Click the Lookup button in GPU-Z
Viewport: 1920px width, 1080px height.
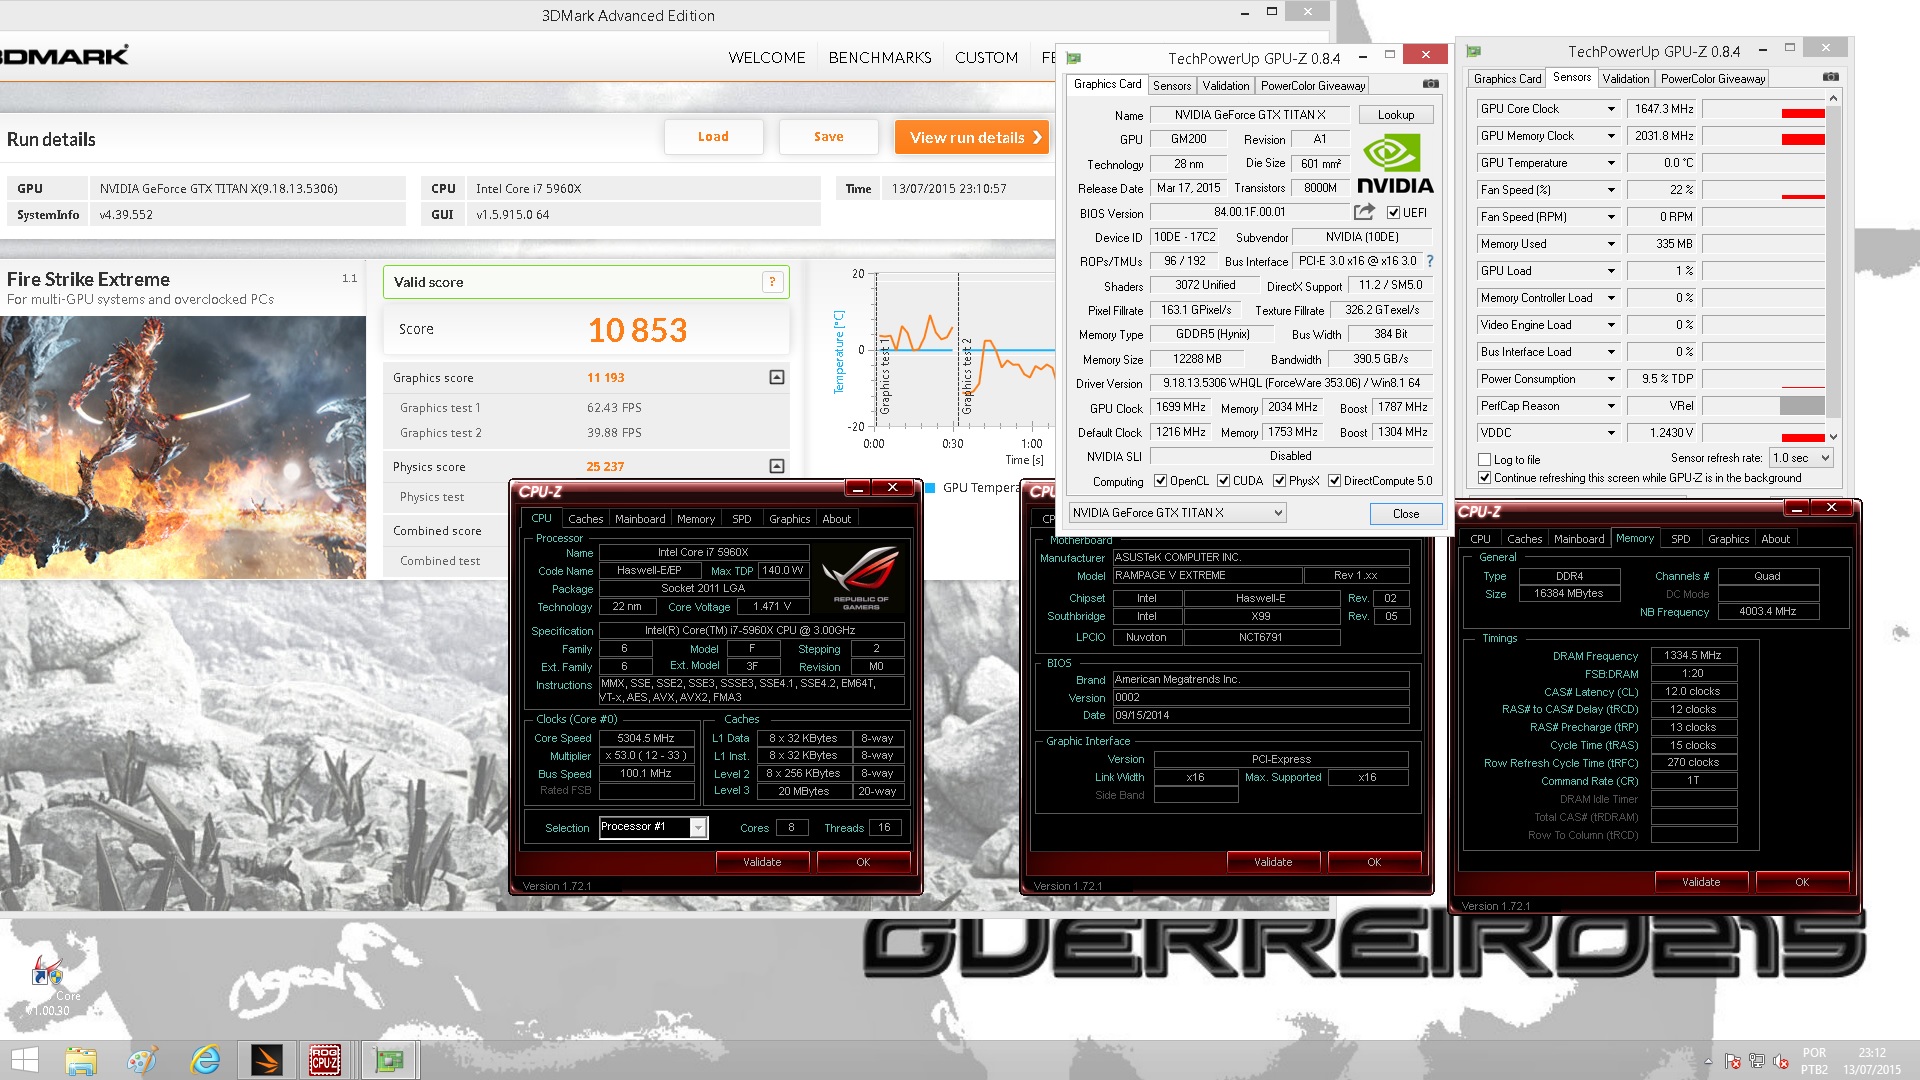pos(1396,115)
